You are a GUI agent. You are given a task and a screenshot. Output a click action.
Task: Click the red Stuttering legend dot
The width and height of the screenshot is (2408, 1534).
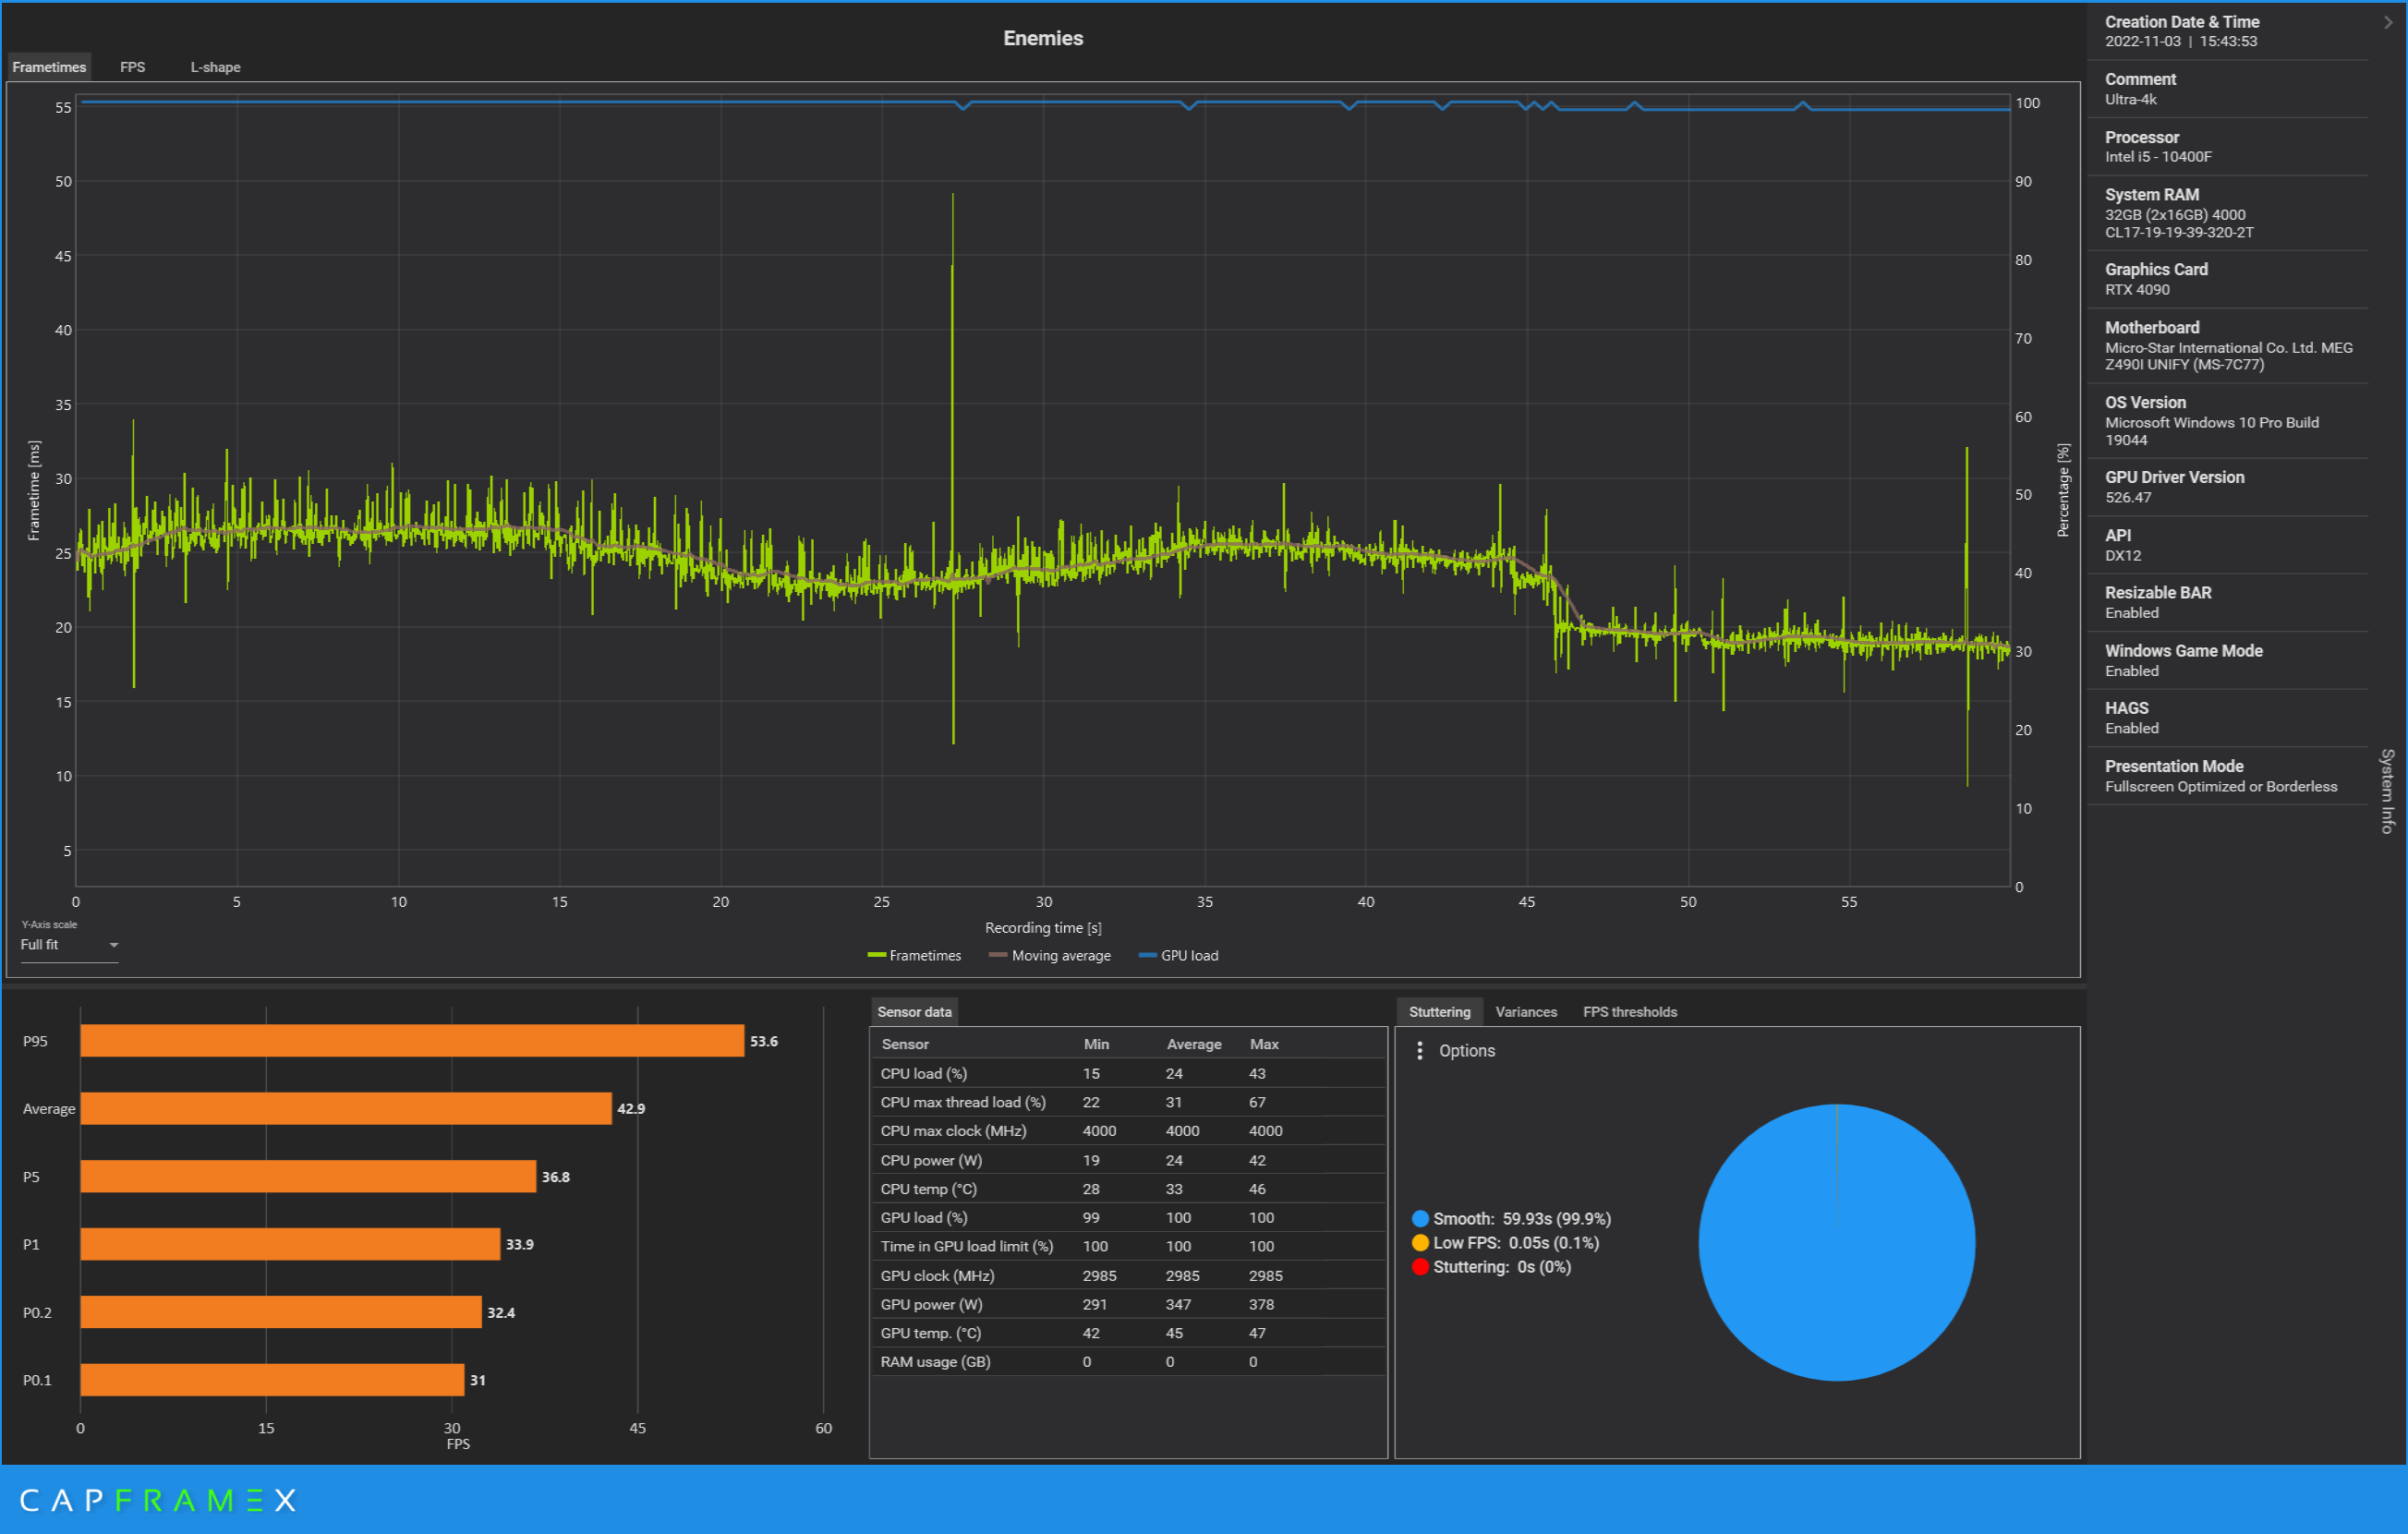click(1420, 1267)
